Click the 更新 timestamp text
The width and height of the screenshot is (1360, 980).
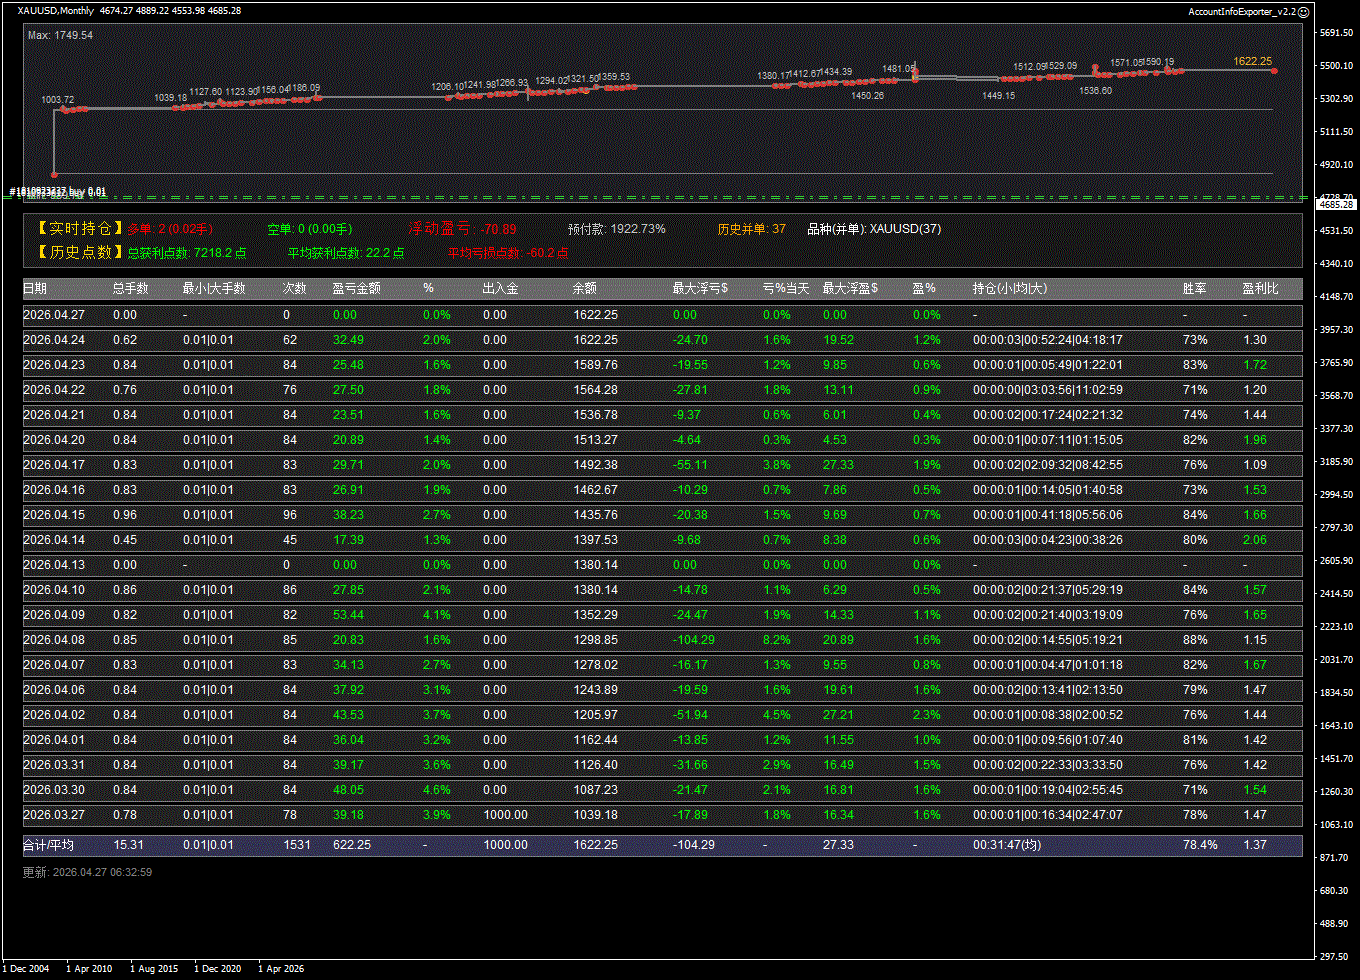[87, 872]
